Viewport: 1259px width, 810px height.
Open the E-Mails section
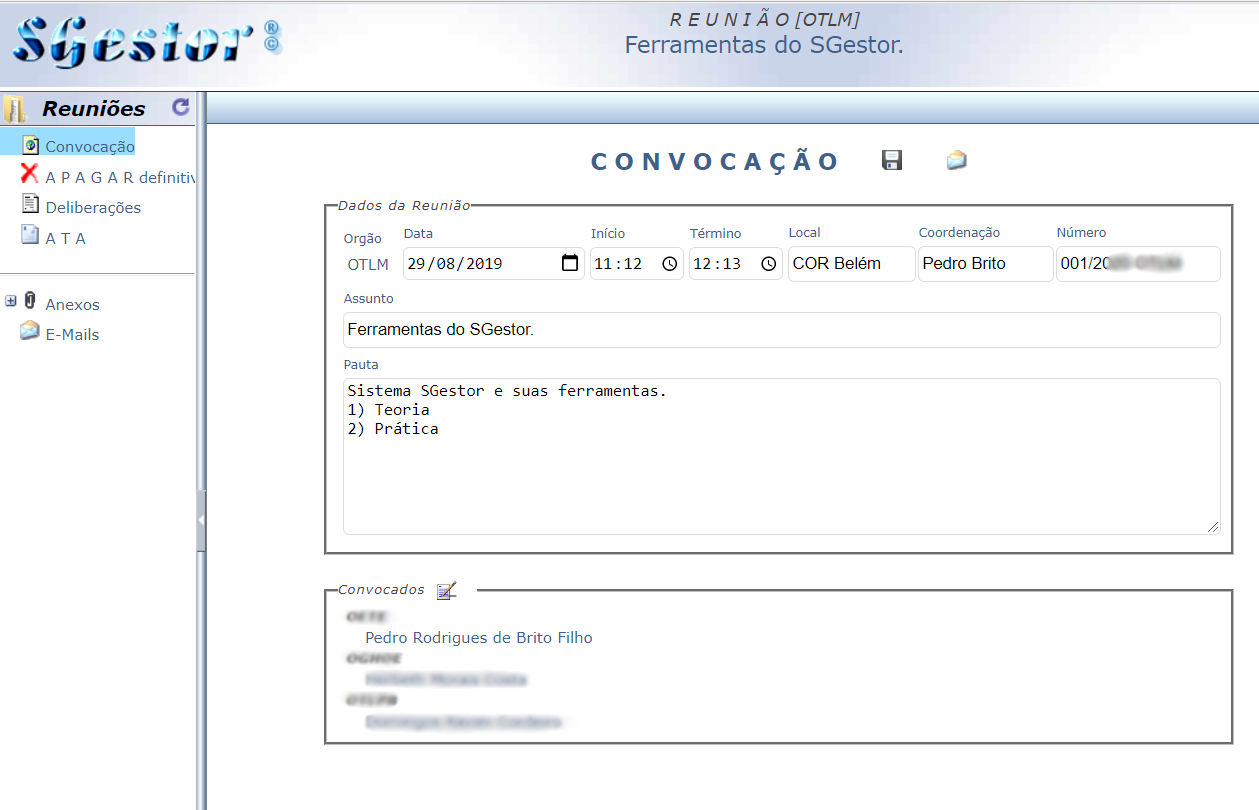point(72,334)
